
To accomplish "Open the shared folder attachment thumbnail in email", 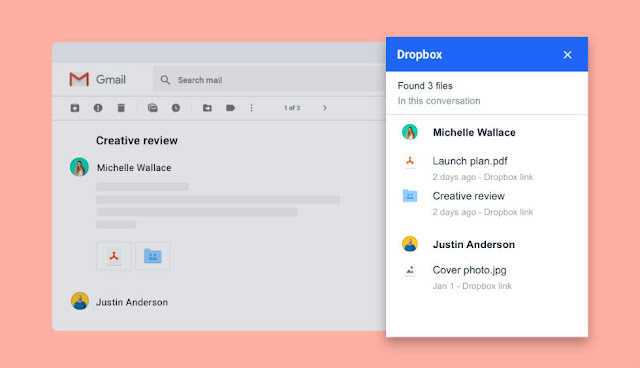I will (x=153, y=256).
